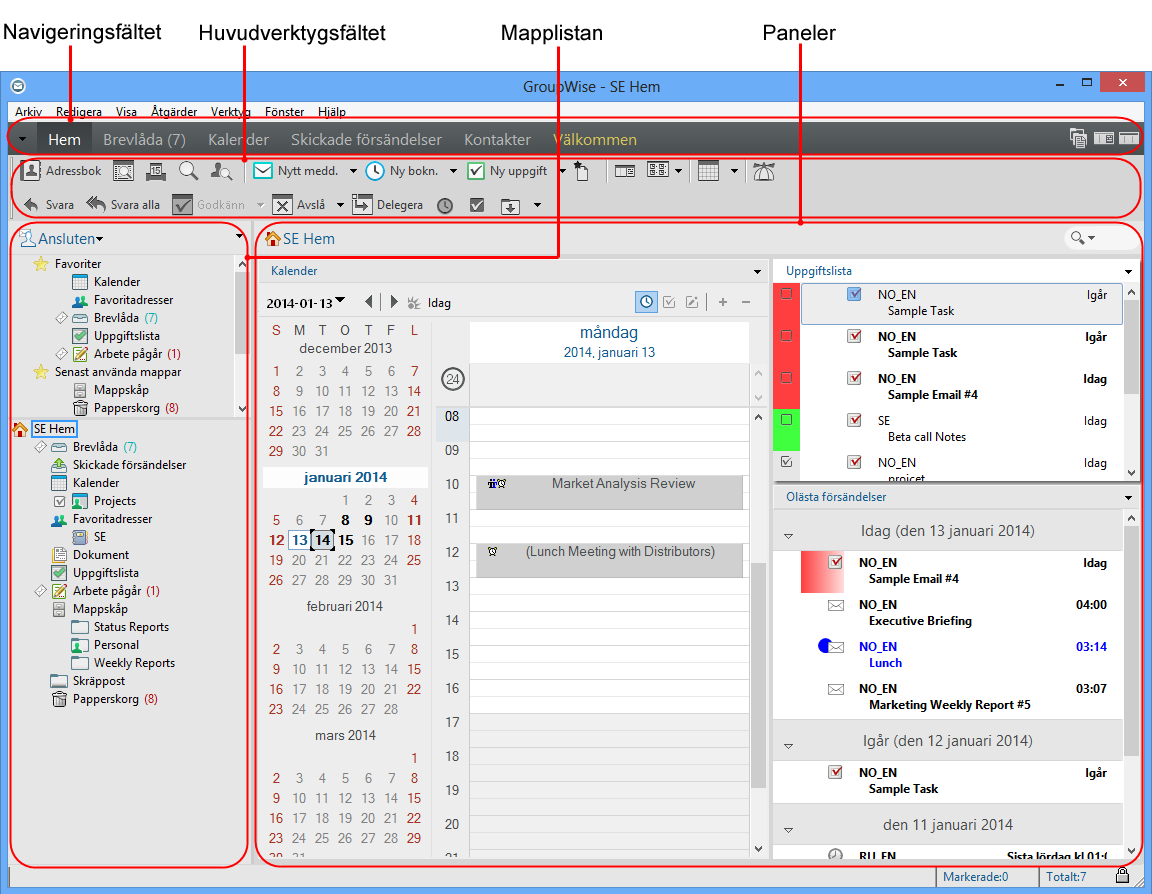Click the clipboard with star icon
This screenshot has width=1152, height=894.
tap(581, 171)
